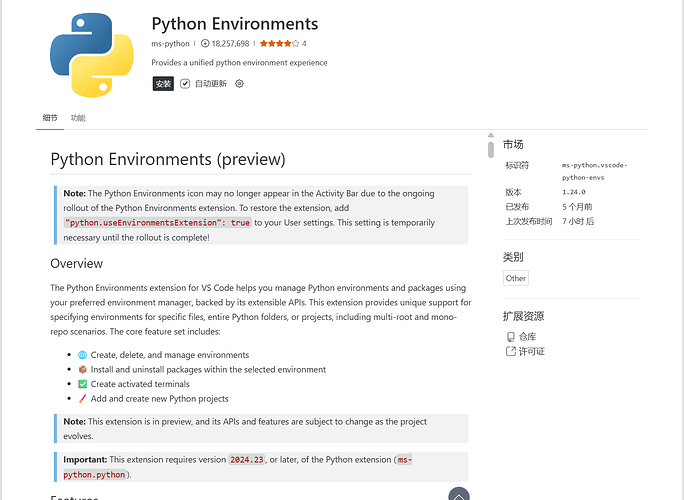Open the ms-python publisher link

[x=170, y=43]
